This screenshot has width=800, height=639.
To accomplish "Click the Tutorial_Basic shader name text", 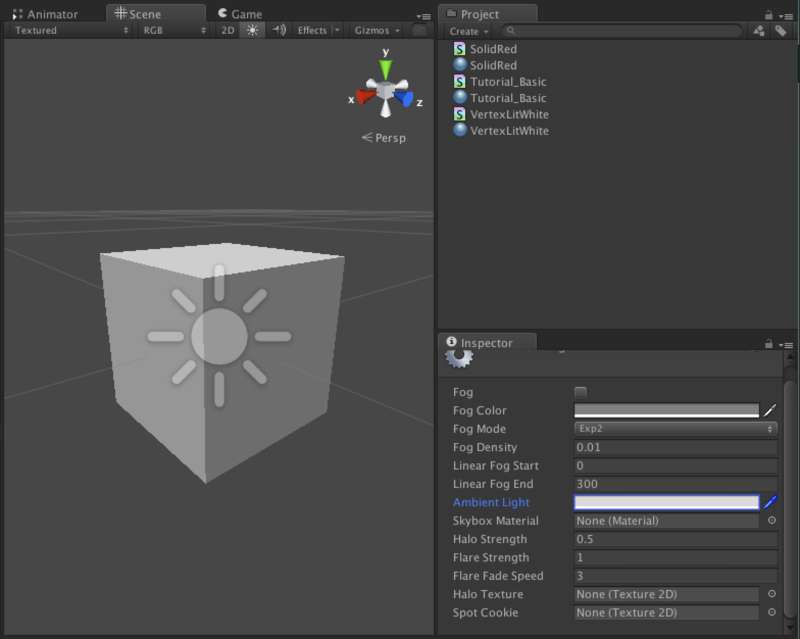I will click(508, 82).
